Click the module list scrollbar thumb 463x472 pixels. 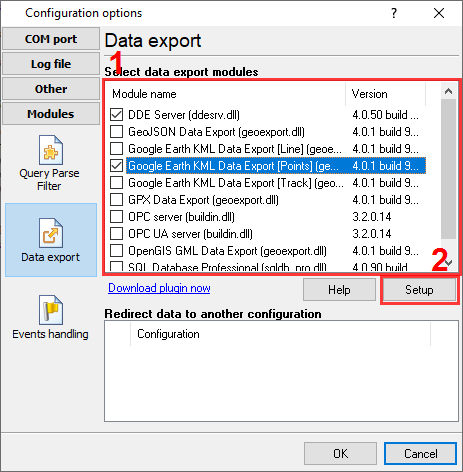tap(448, 169)
